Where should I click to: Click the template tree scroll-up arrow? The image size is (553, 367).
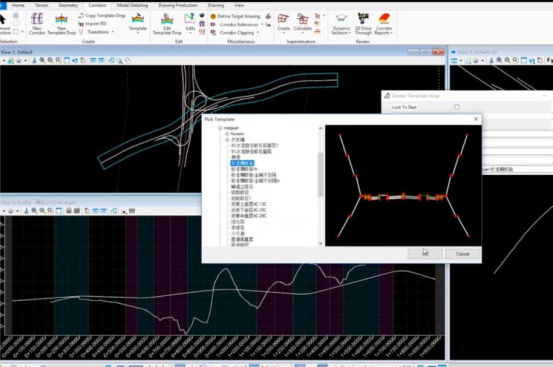click(320, 128)
